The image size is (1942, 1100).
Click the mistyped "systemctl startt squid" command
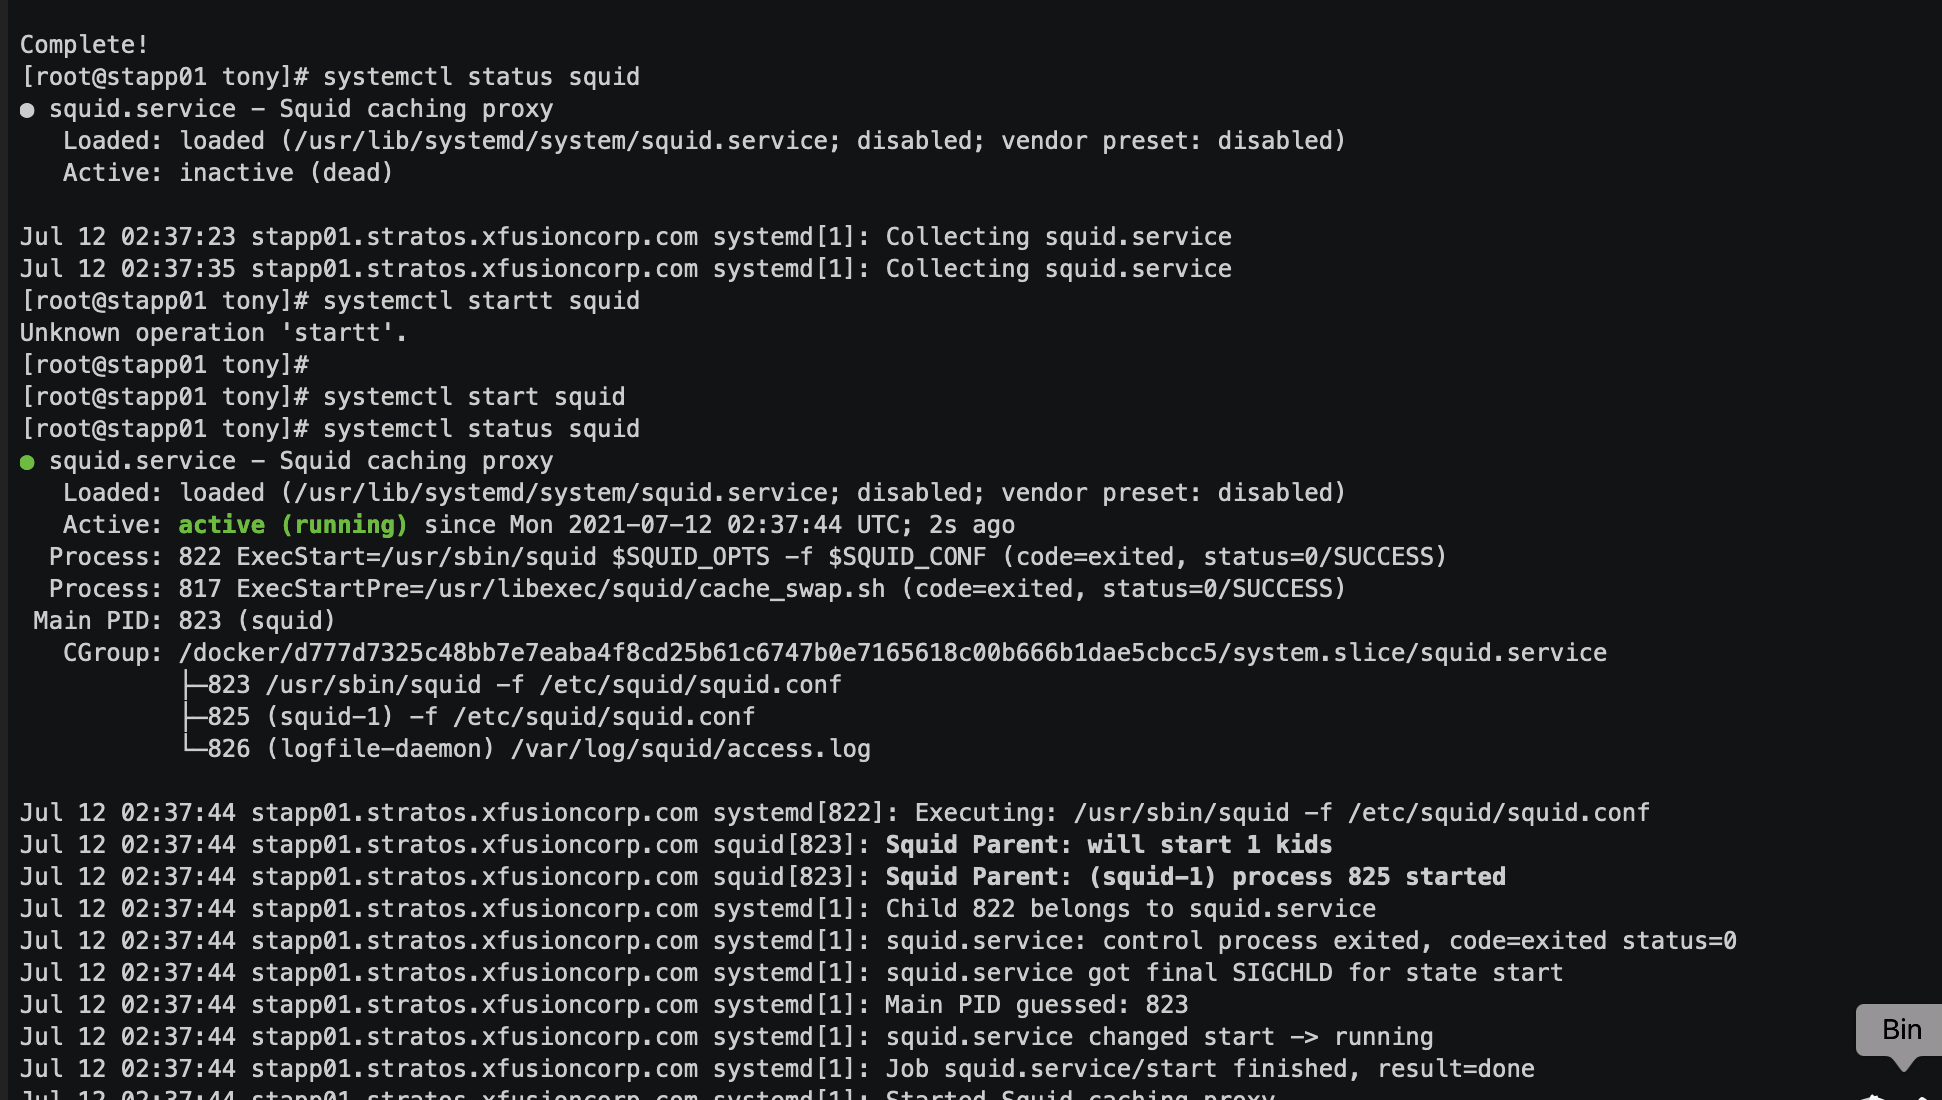(x=481, y=301)
